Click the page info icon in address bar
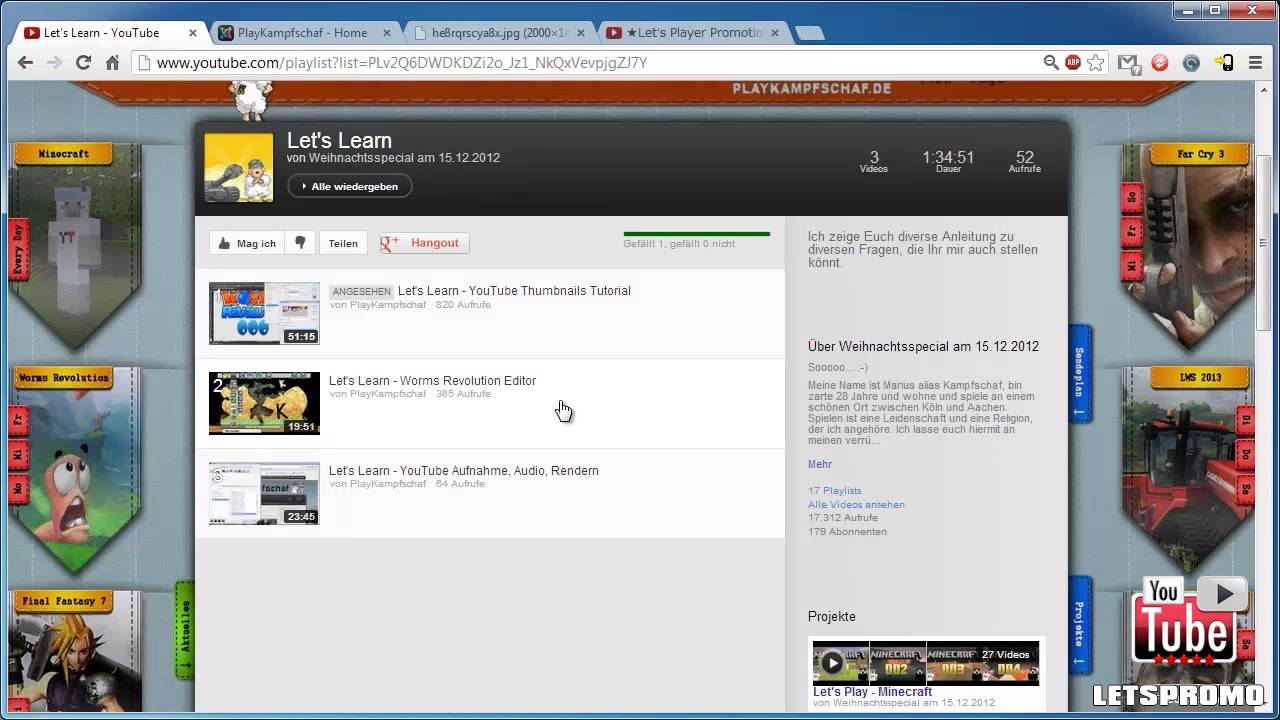This screenshot has height=720, width=1280. [144, 63]
